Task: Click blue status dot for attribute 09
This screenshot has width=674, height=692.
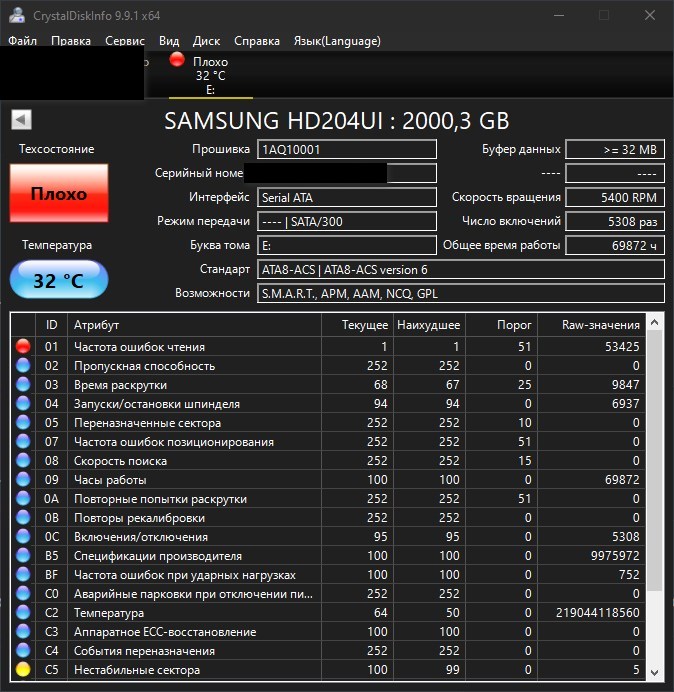Action: click(x=23, y=479)
